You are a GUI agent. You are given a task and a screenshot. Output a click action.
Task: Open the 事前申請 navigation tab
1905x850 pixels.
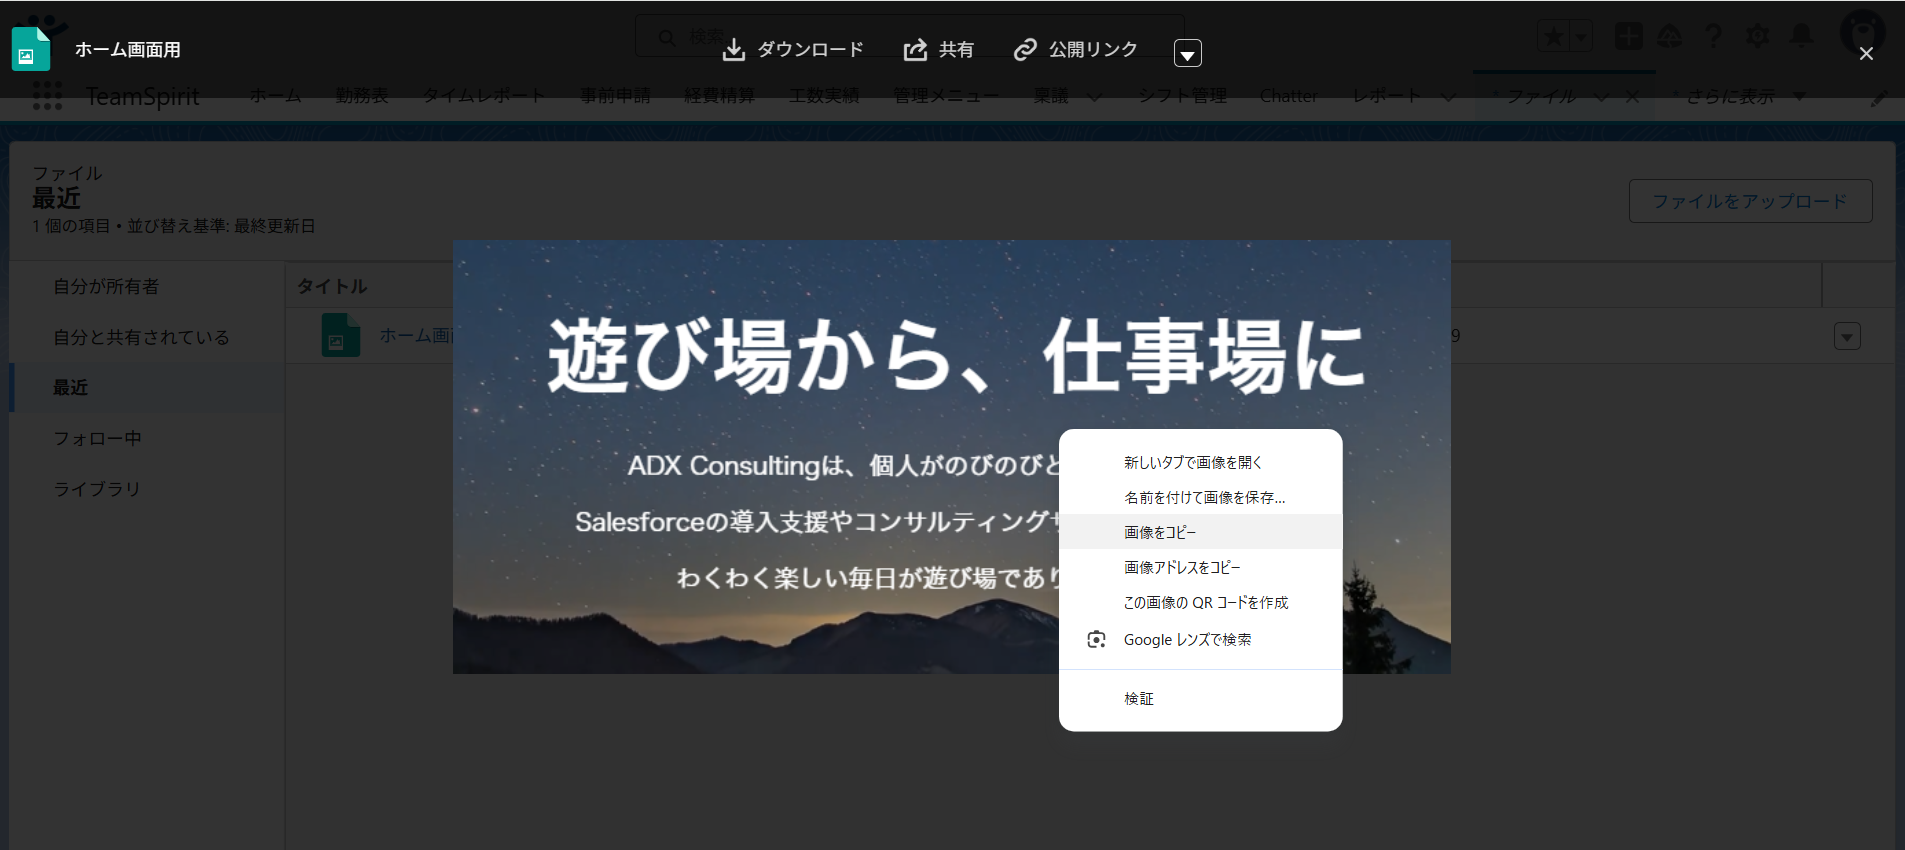tap(615, 96)
